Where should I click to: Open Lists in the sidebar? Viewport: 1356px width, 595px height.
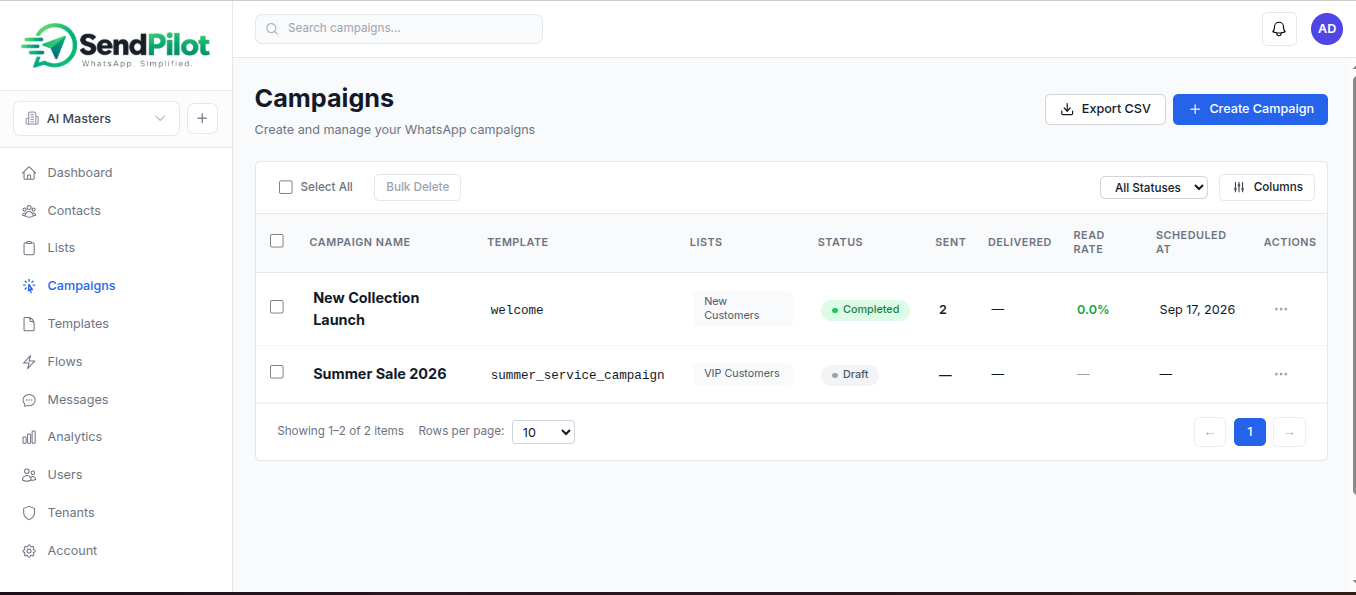click(x=61, y=248)
